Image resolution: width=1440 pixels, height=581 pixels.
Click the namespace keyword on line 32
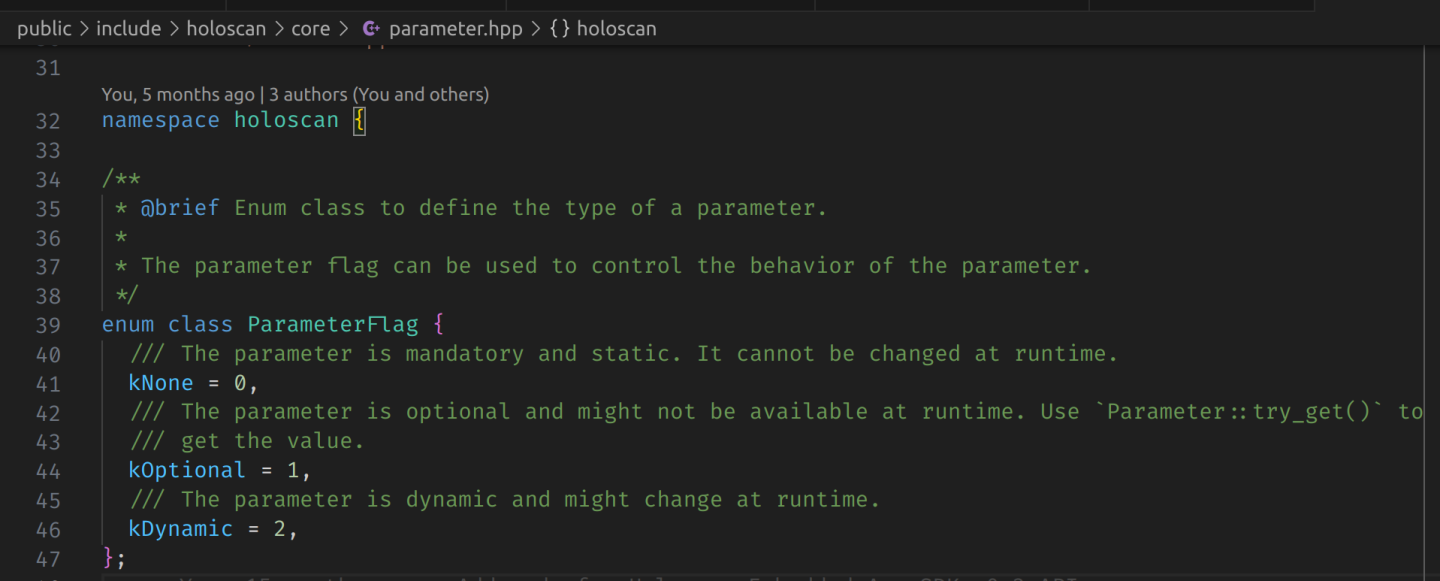[x=160, y=121]
